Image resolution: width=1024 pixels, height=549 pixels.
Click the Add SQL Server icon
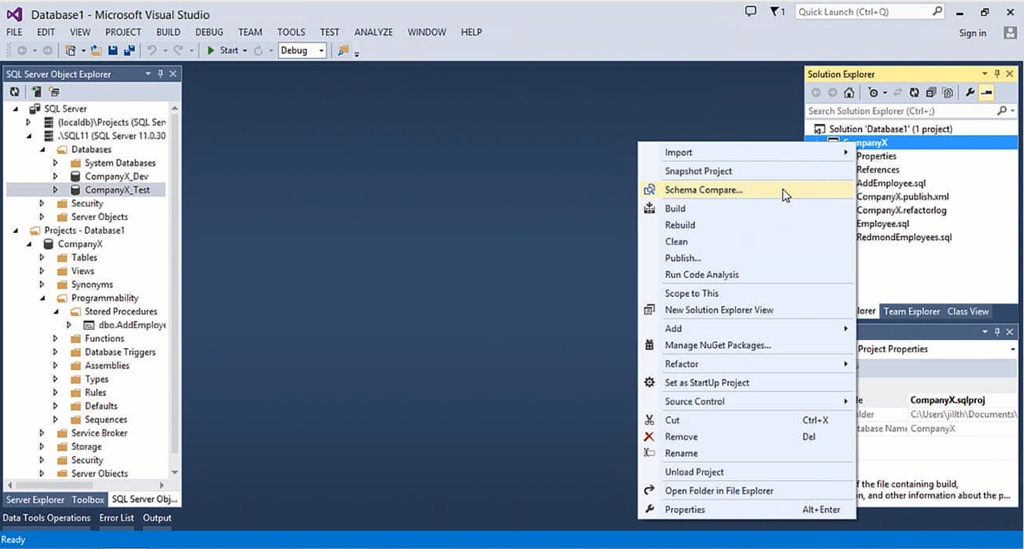click(38, 91)
